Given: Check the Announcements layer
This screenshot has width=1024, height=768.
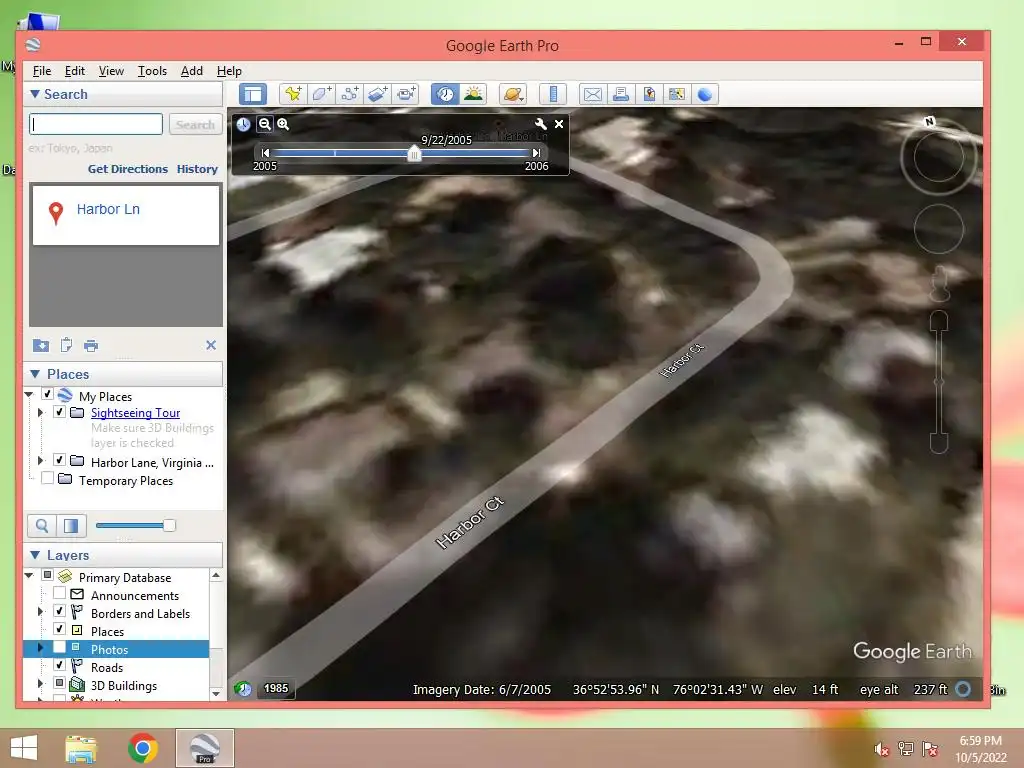Looking at the screenshot, I should pos(59,593).
